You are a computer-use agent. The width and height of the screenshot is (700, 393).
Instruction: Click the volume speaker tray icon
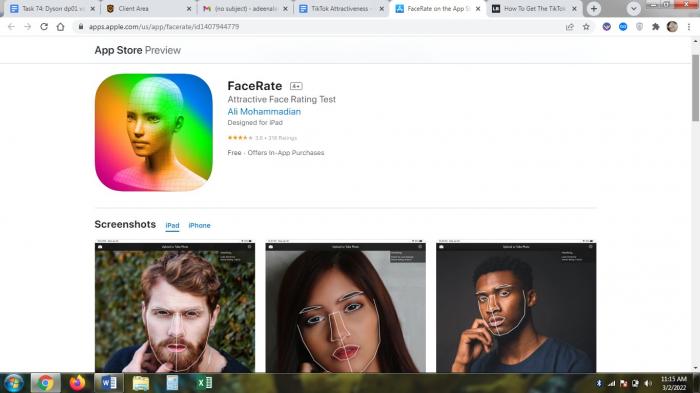pyautogui.click(x=648, y=383)
